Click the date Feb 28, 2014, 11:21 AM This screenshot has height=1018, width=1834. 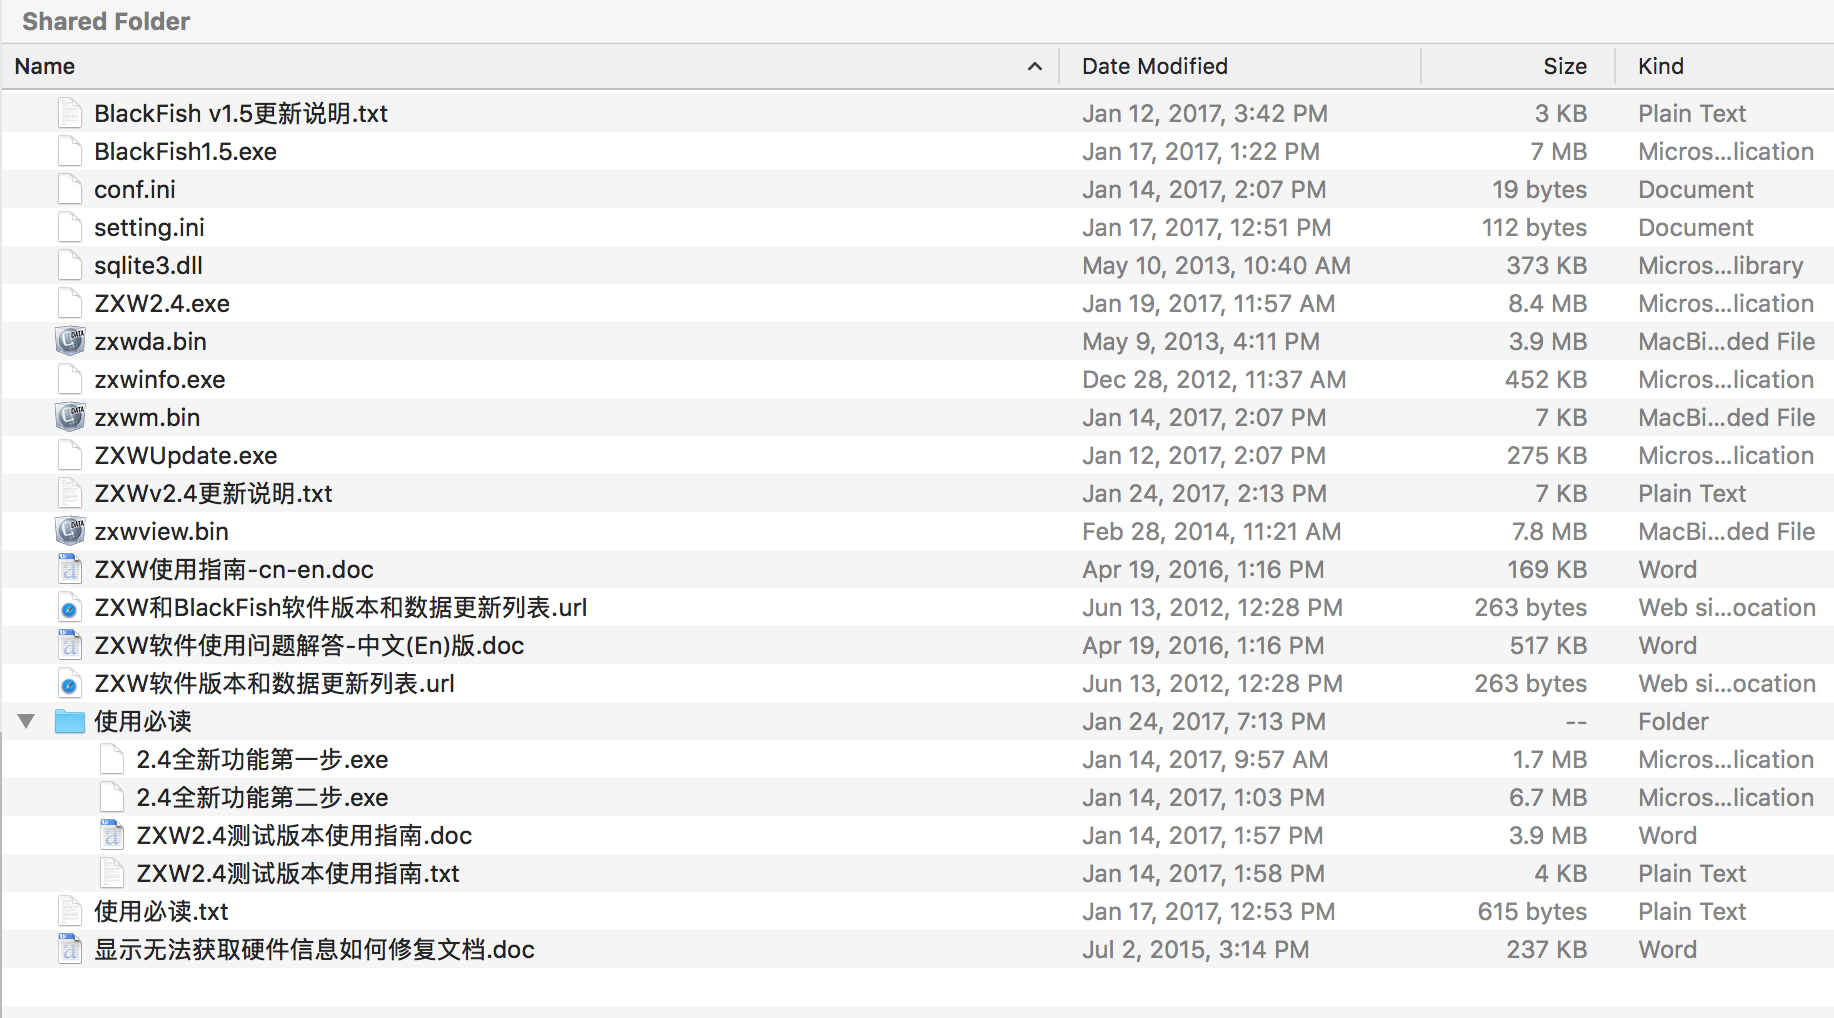click(1212, 531)
